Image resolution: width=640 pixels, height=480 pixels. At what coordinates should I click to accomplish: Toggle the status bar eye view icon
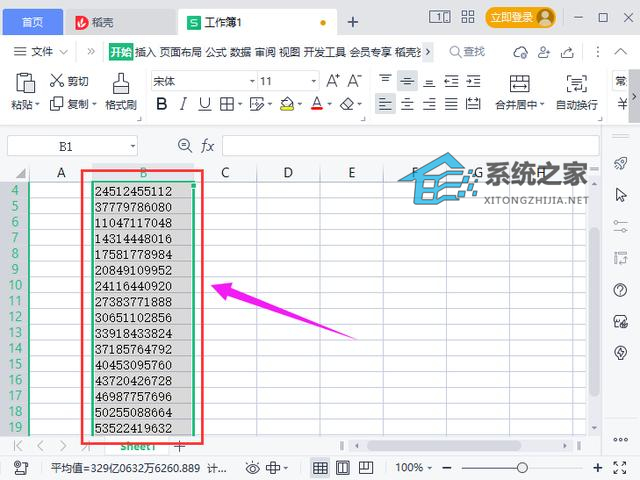[252, 468]
